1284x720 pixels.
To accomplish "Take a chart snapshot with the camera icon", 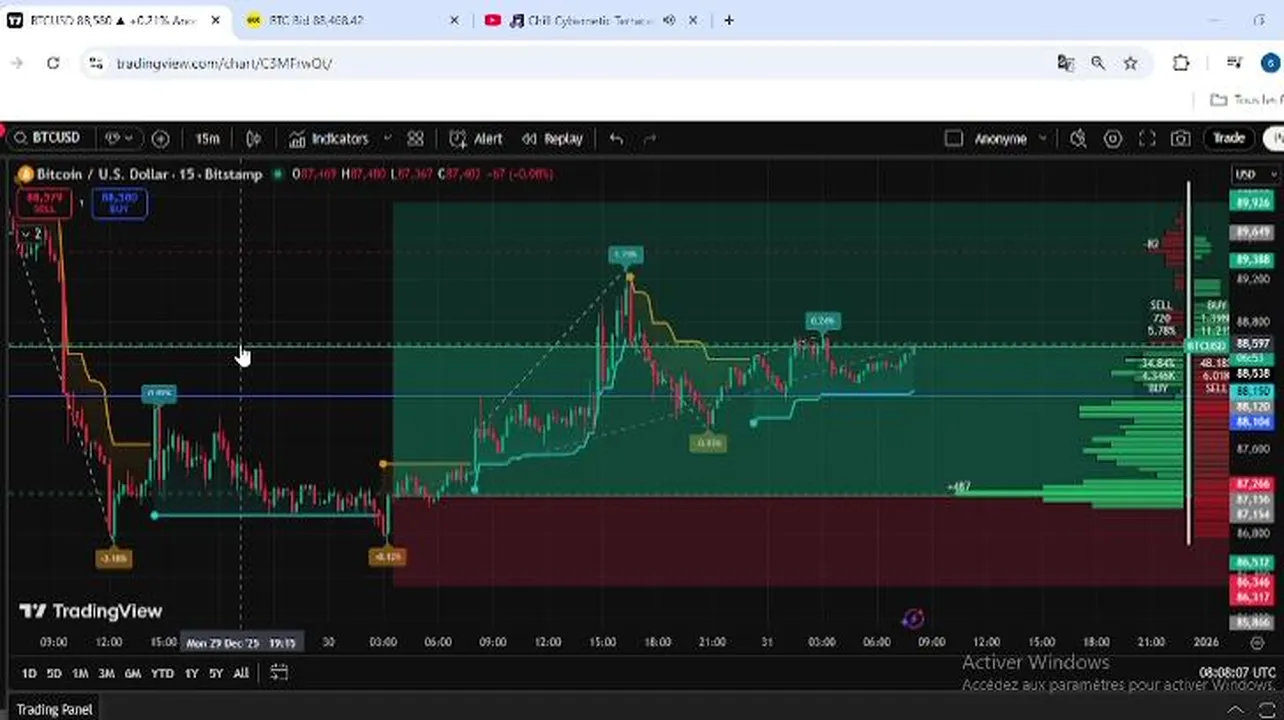I will click(x=1181, y=139).
